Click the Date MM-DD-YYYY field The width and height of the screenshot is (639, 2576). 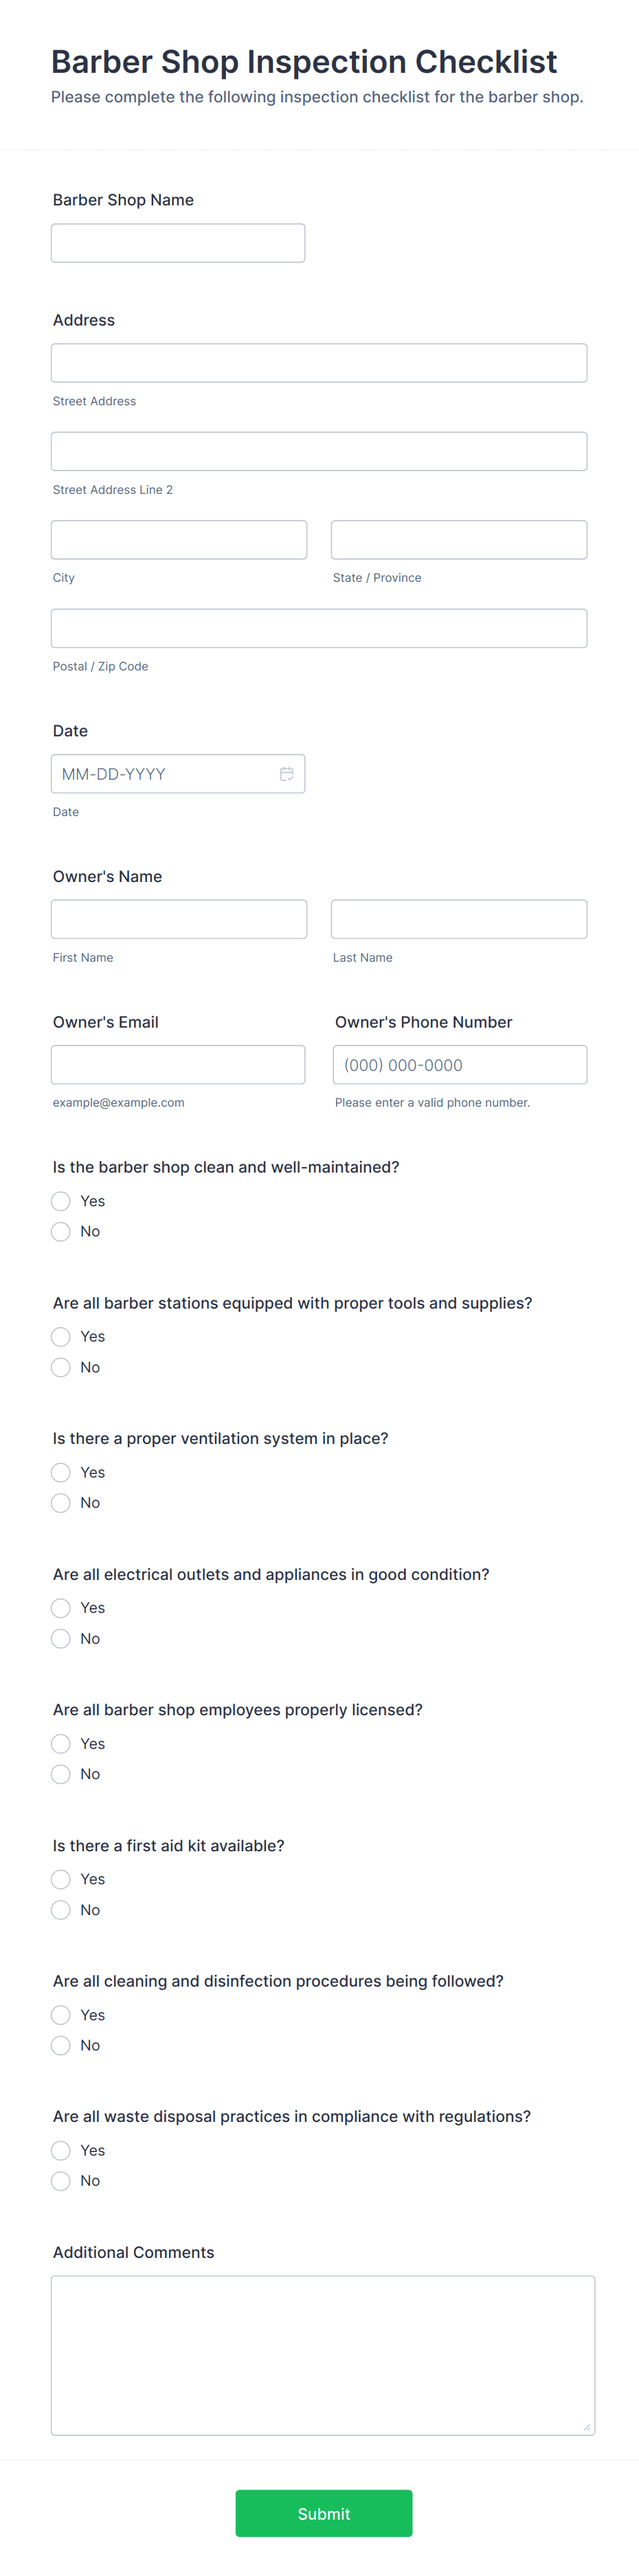tap(160, 773)
